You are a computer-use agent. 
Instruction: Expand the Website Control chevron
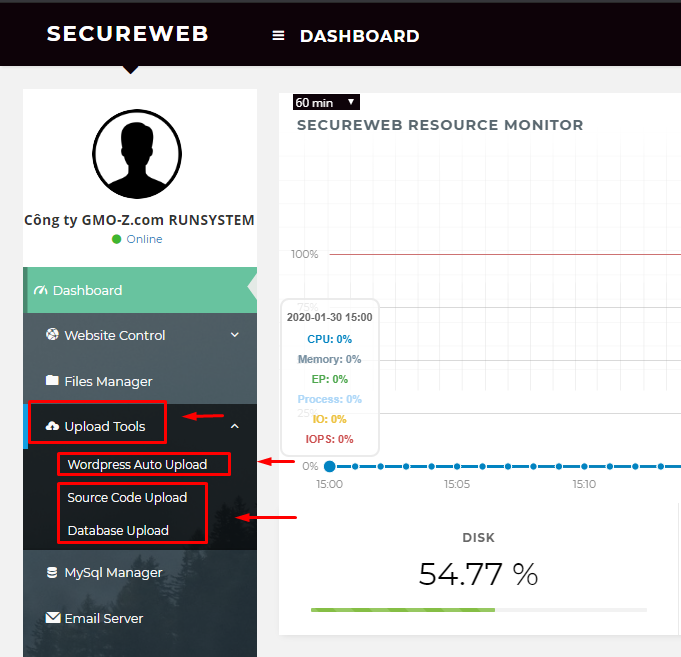tap(235, 335)
